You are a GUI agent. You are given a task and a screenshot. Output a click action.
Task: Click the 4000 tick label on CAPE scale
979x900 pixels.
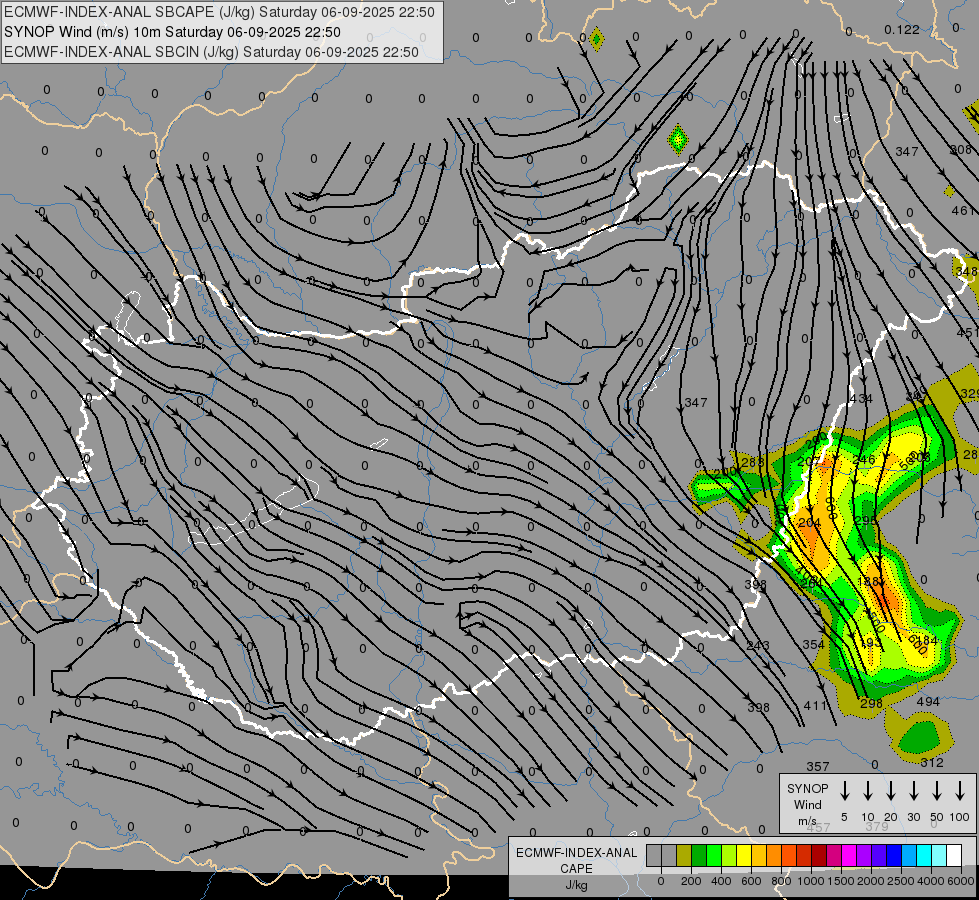click(x=931, y=881)
